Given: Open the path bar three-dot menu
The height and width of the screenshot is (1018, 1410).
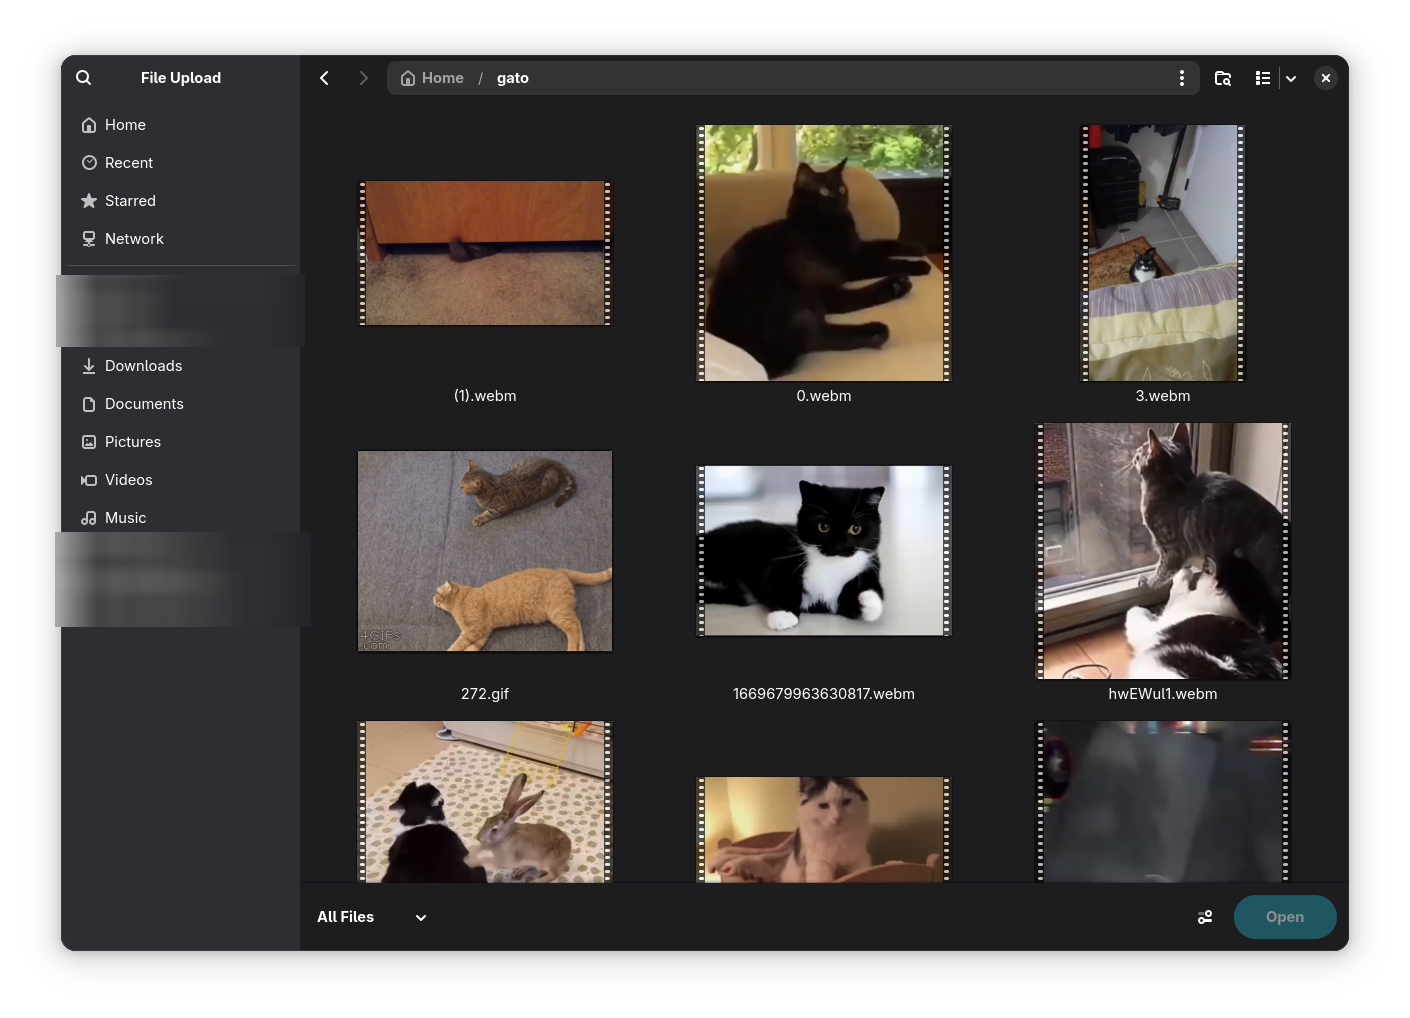Looking at the screenshot, I should pyautogui.click(x=1181, y=78).
